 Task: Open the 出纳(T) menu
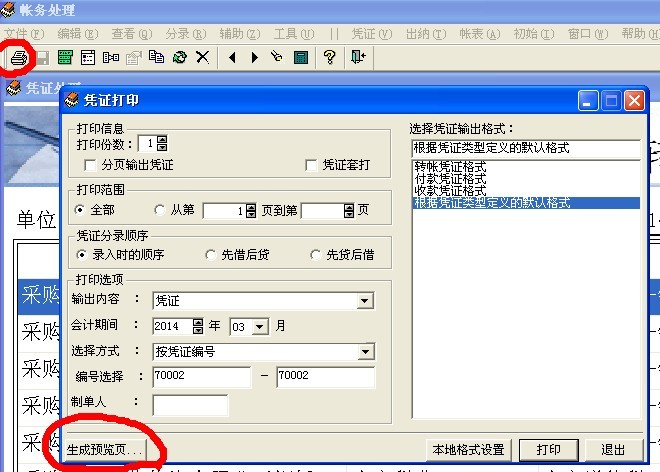(426, 34)
